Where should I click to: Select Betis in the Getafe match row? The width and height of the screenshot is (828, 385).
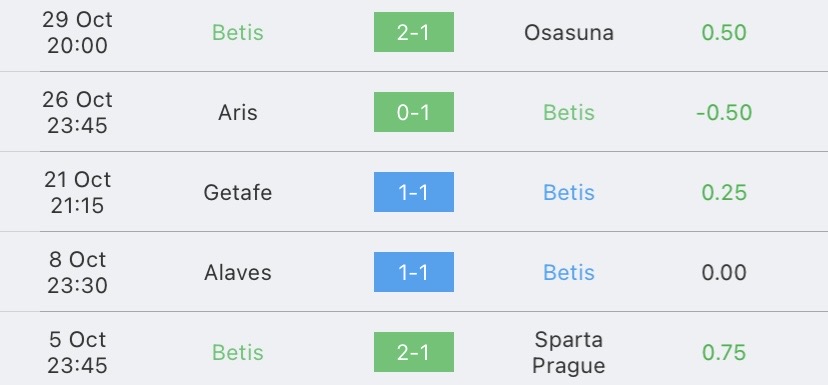point(569,192)
